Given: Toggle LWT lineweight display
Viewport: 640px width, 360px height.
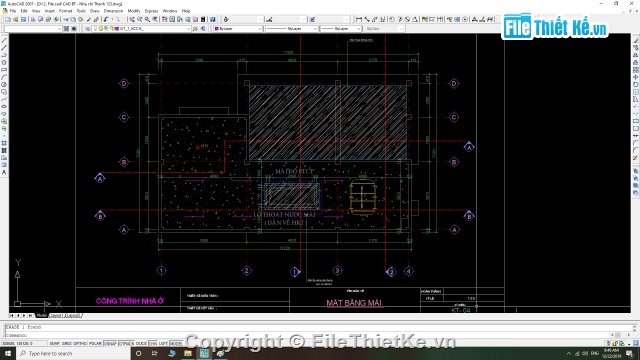Looking at the screenshot, I should click(x=163, y=344).
